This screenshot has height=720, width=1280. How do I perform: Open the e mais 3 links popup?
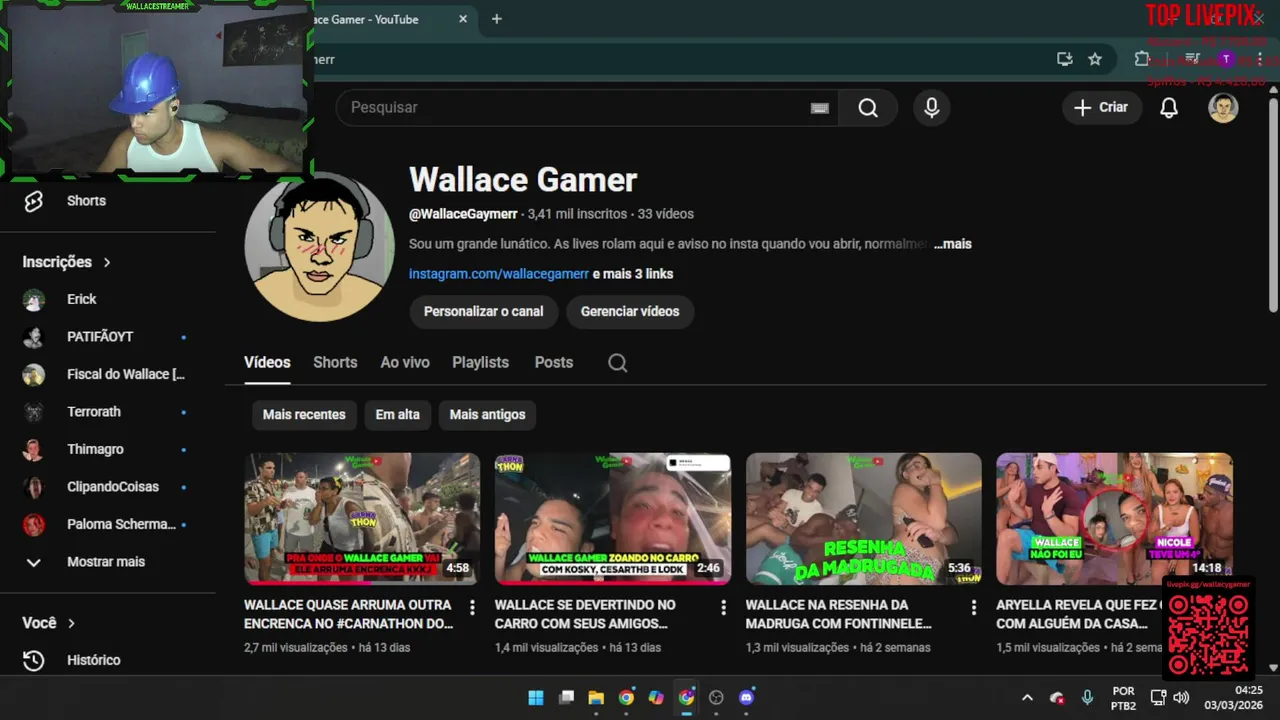point(633,274)
